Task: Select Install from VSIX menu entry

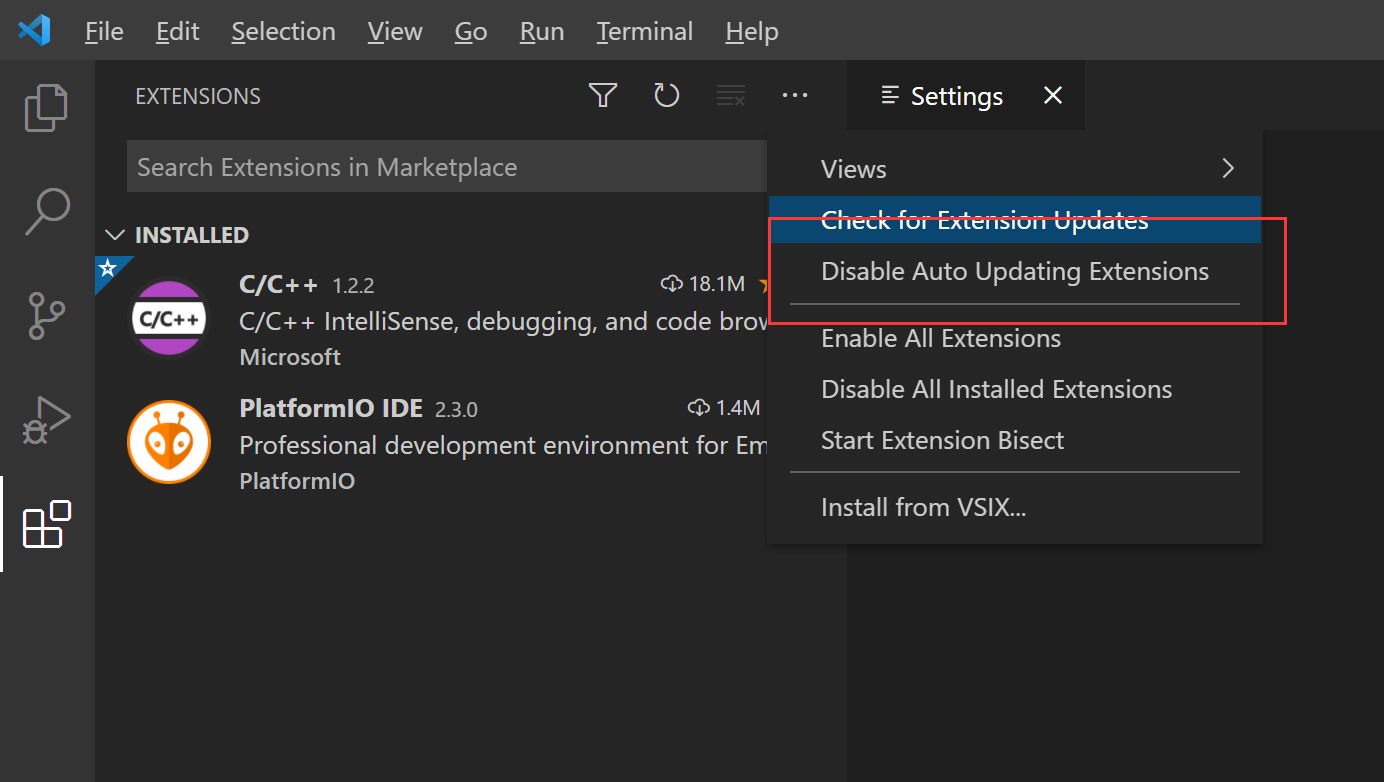Action: [923, 508]
